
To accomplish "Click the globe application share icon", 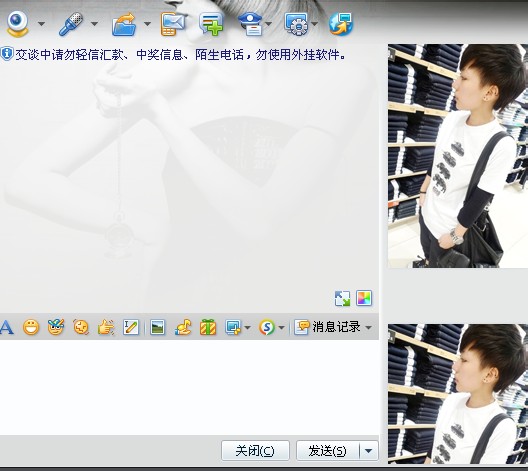I will click(340, 24).
